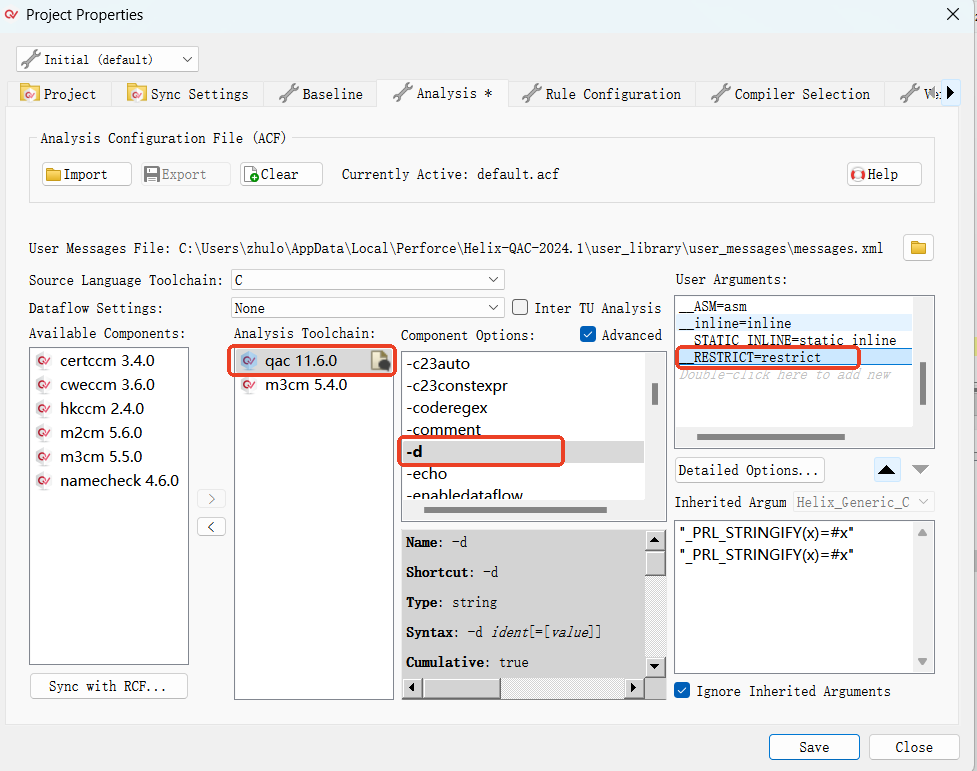Select cweccm 3.6.0 component
This screenshot has height=771, width=977.
[107, 385]
